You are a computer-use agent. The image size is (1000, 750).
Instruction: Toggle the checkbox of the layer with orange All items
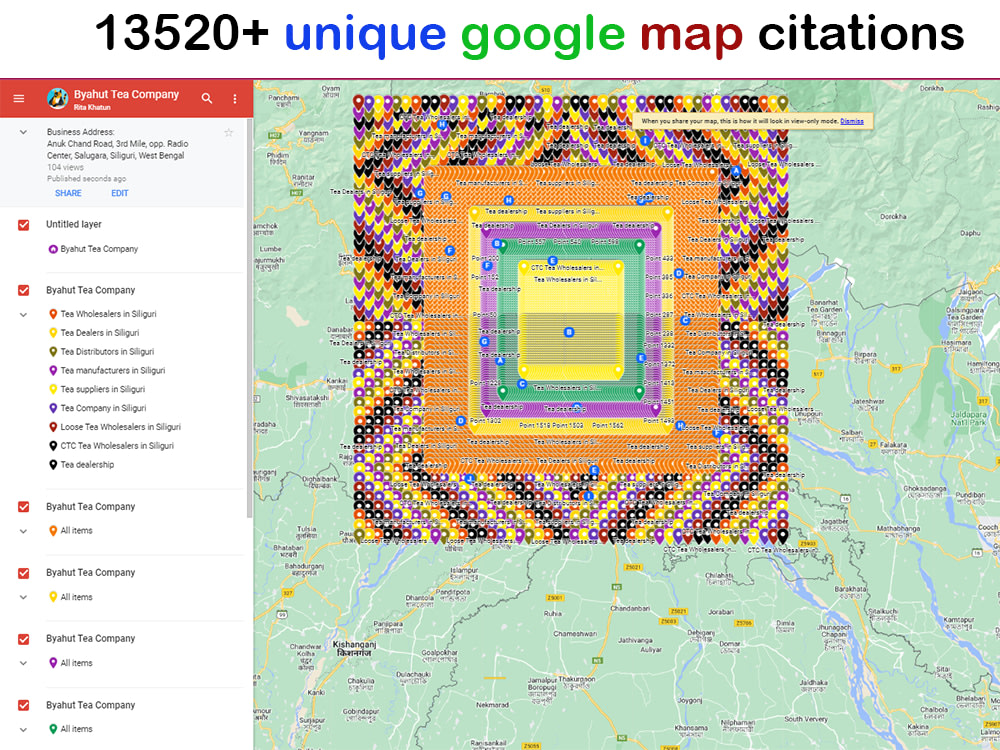point(24,507)
